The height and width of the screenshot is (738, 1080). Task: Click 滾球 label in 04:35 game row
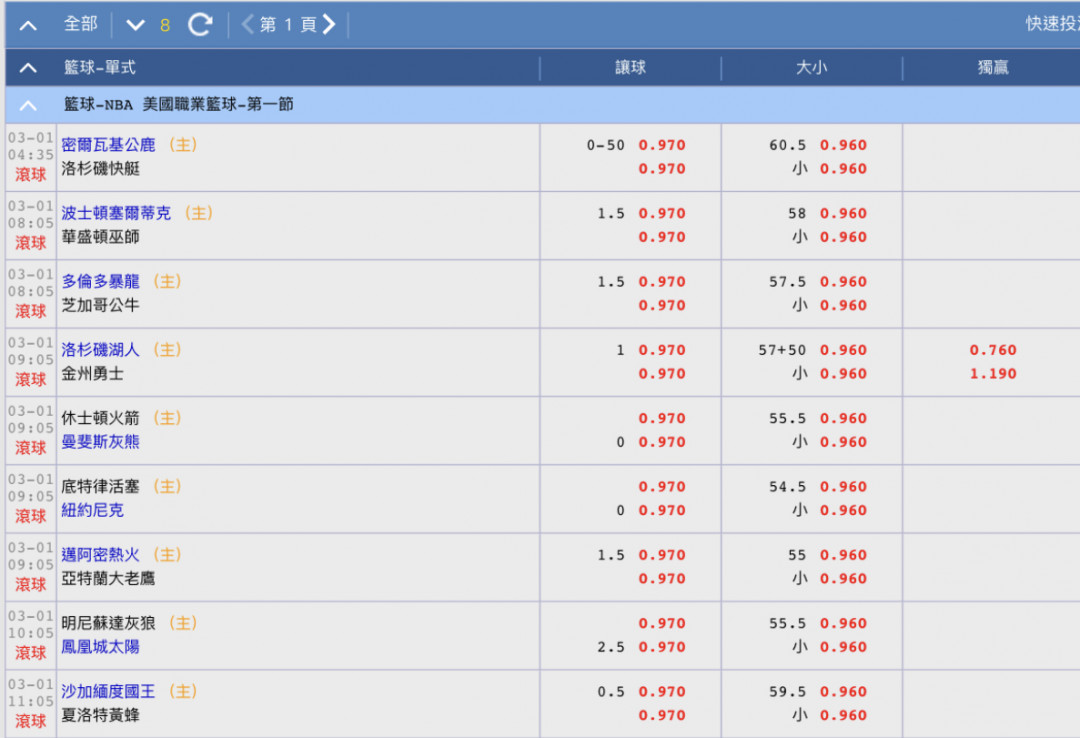[x=30, y=174]
